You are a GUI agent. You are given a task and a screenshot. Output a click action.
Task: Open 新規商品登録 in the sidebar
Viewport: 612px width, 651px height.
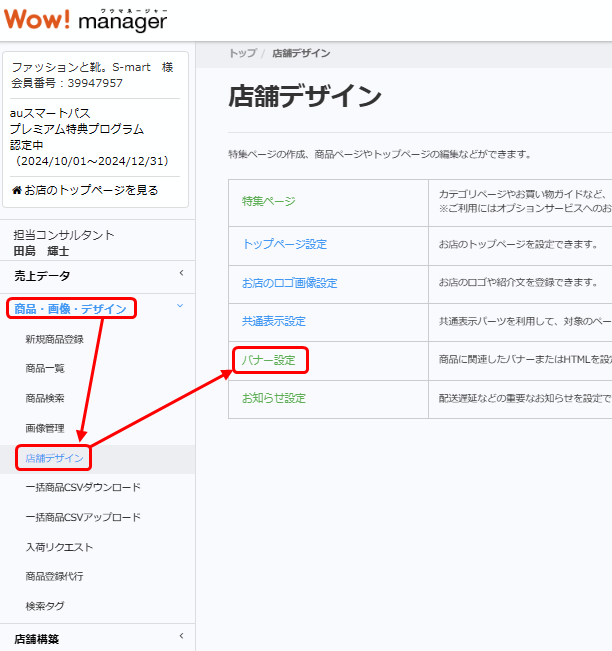54,339
